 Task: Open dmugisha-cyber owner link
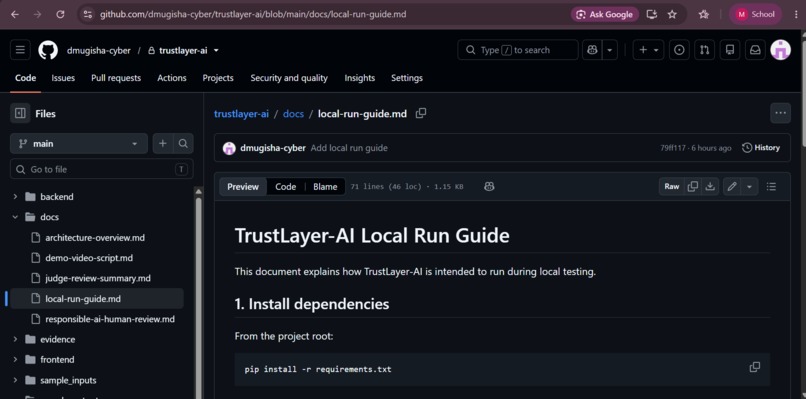98,50
